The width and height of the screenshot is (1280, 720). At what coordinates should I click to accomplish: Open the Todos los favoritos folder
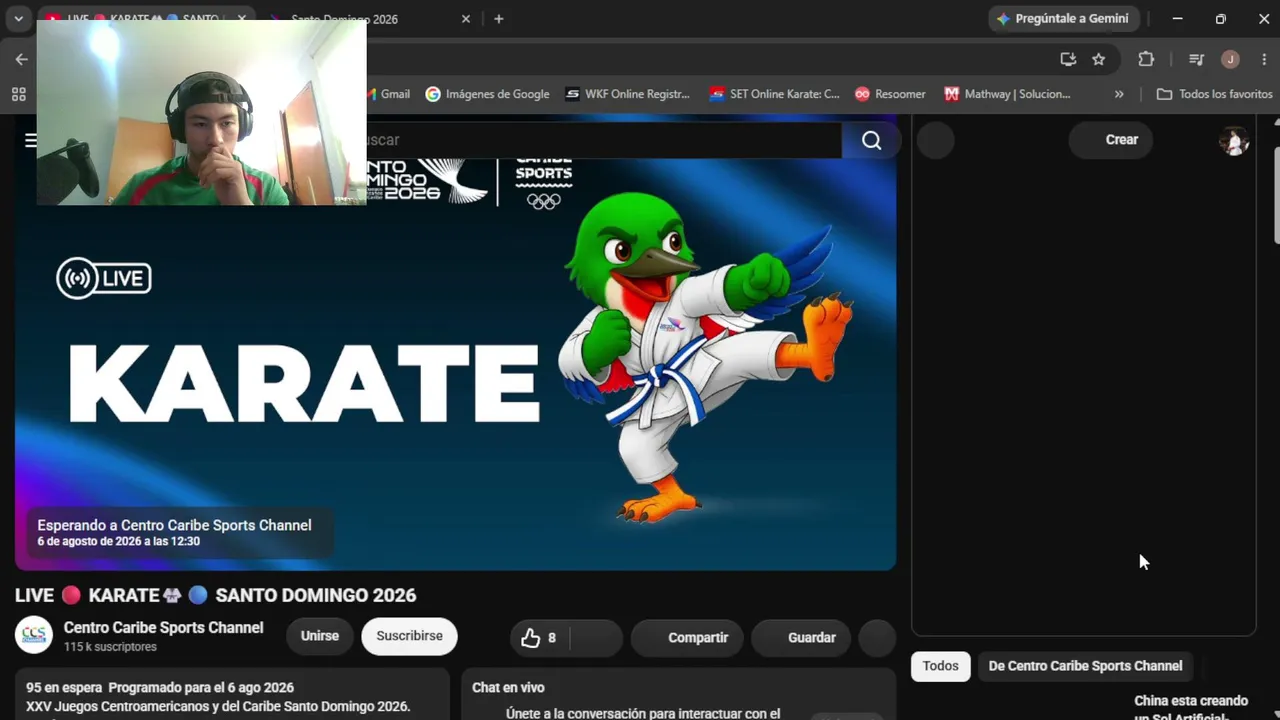(1214, 94)
